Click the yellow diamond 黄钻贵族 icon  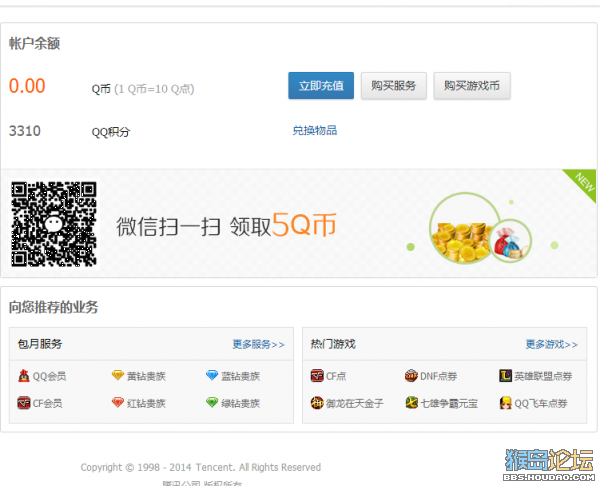(117, 375)
